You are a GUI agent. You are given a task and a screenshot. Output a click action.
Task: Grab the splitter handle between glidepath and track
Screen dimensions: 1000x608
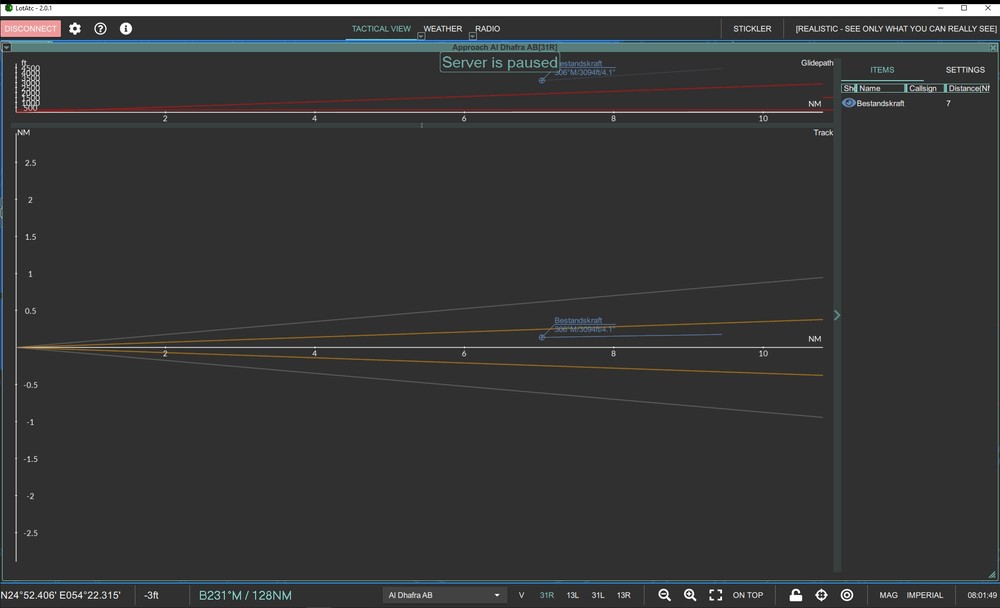422,125
